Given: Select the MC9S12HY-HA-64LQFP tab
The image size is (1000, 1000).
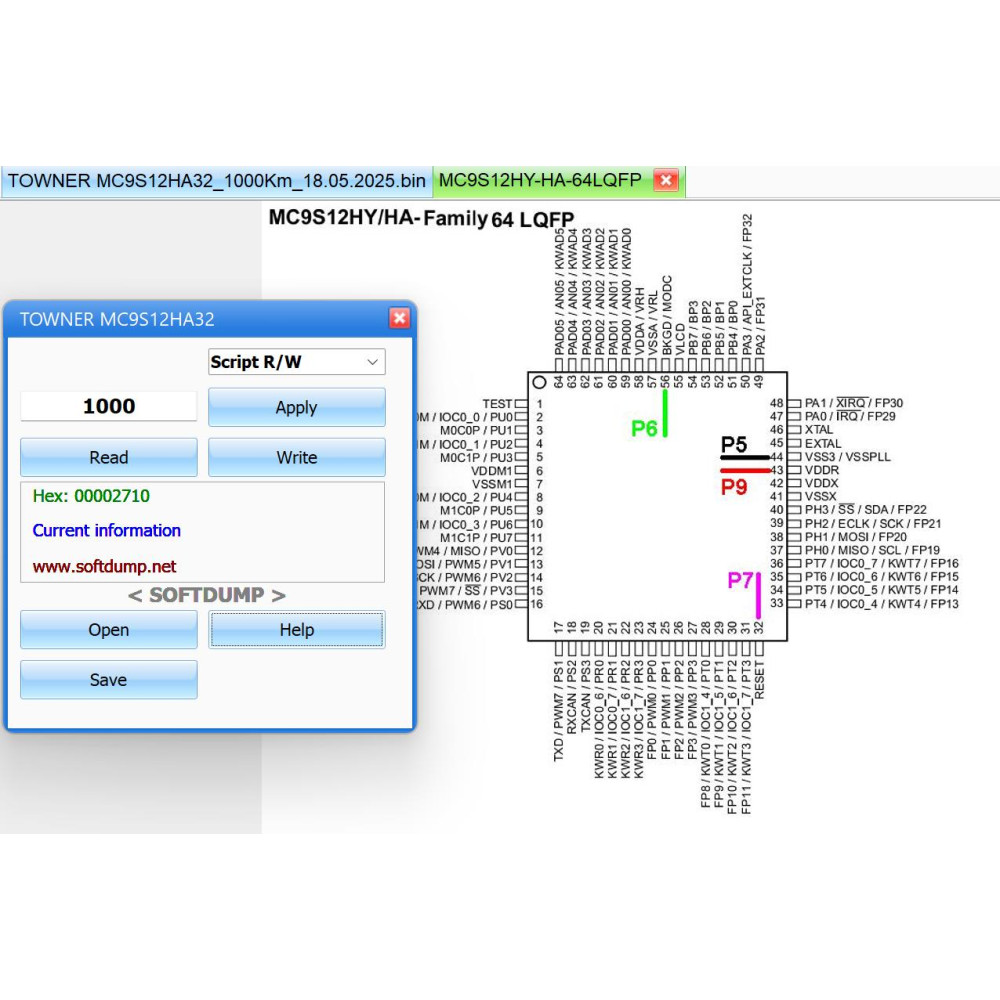Looking at the screenshot, I should coord(540,180).
